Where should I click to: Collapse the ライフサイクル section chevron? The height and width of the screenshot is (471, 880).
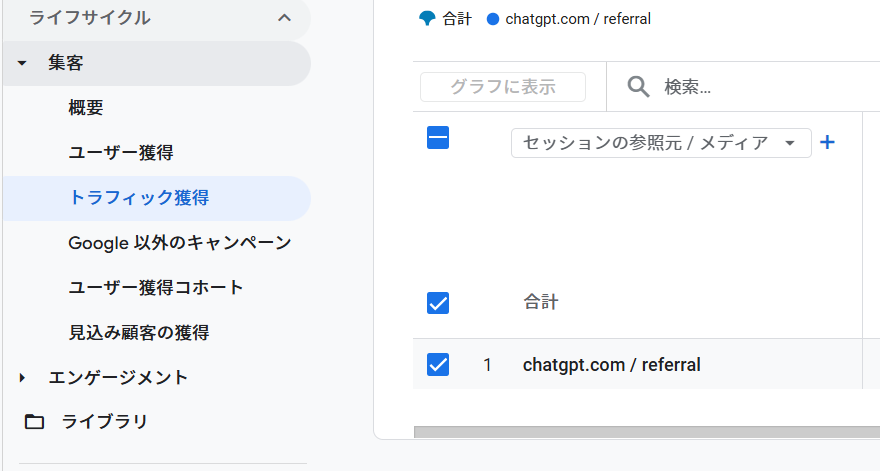coord(285,18)
